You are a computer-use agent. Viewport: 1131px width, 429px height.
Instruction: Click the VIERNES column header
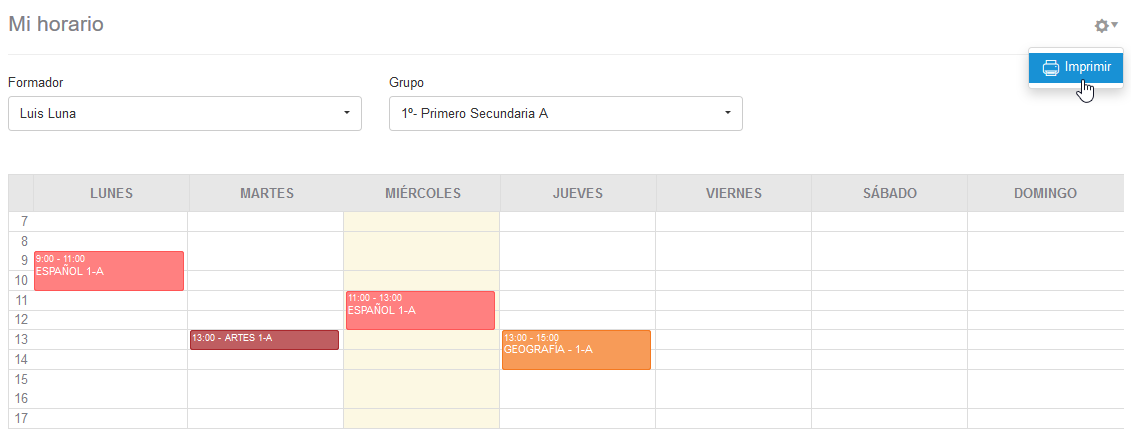tap(733, 193)
